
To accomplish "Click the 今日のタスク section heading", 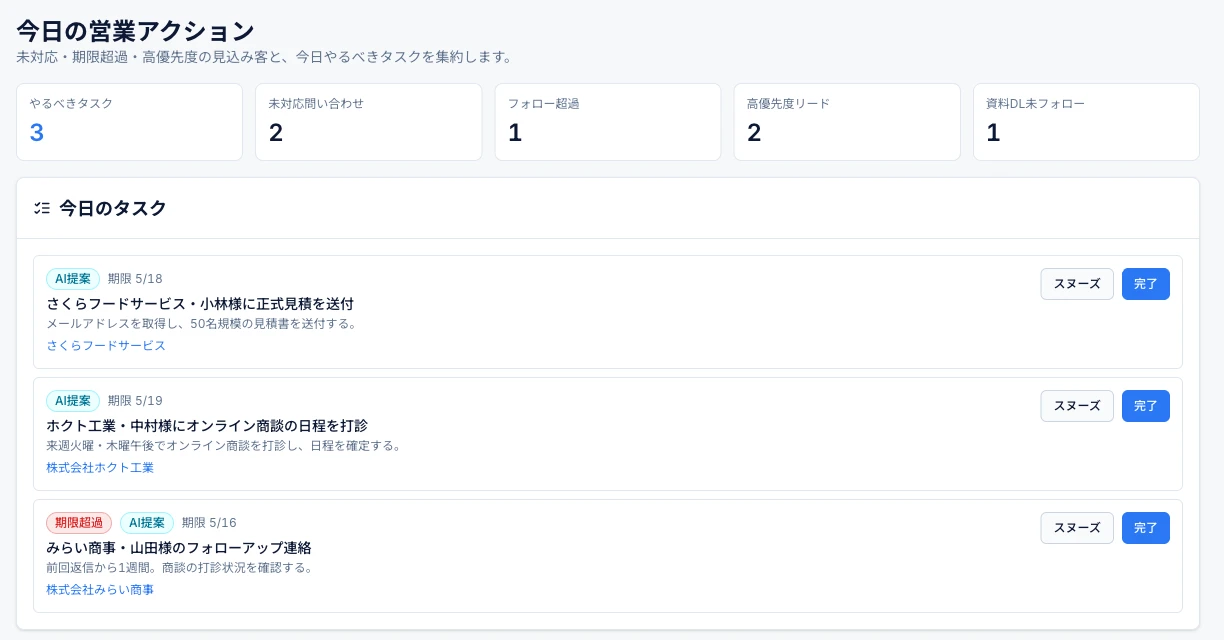I will point(113,208).
